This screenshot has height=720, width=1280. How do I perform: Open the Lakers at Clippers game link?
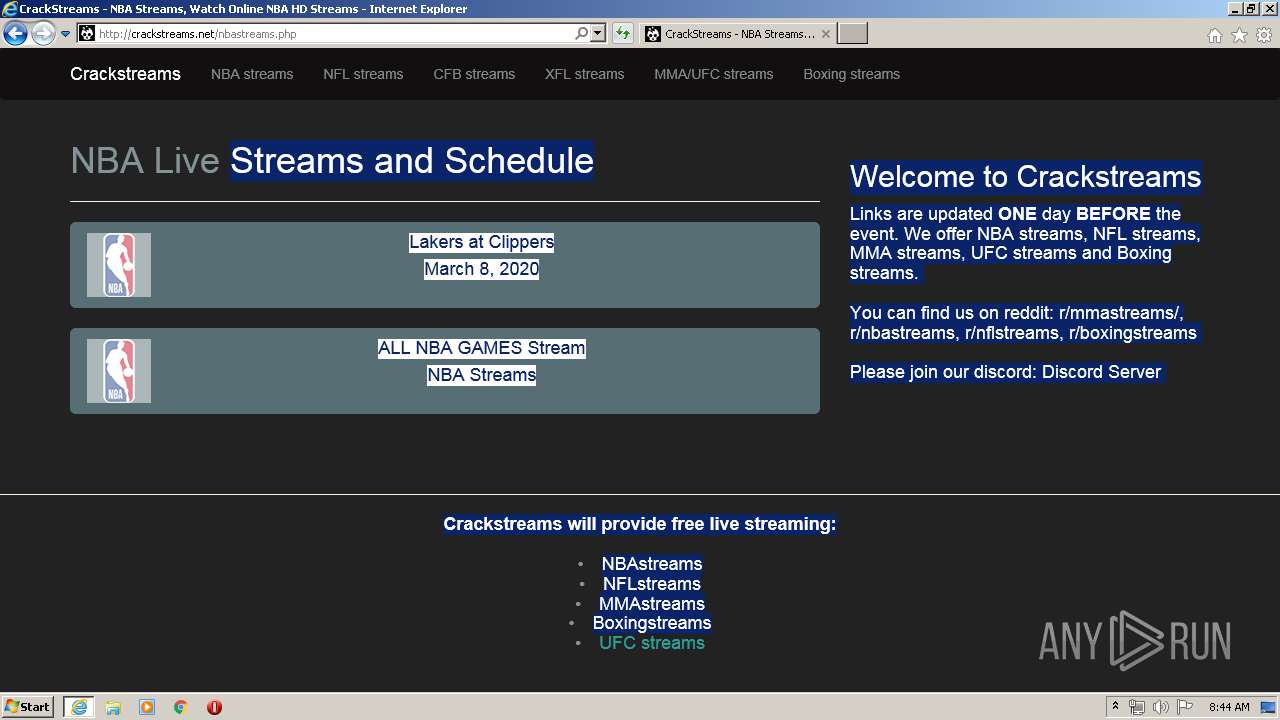(x=481, y=242)
